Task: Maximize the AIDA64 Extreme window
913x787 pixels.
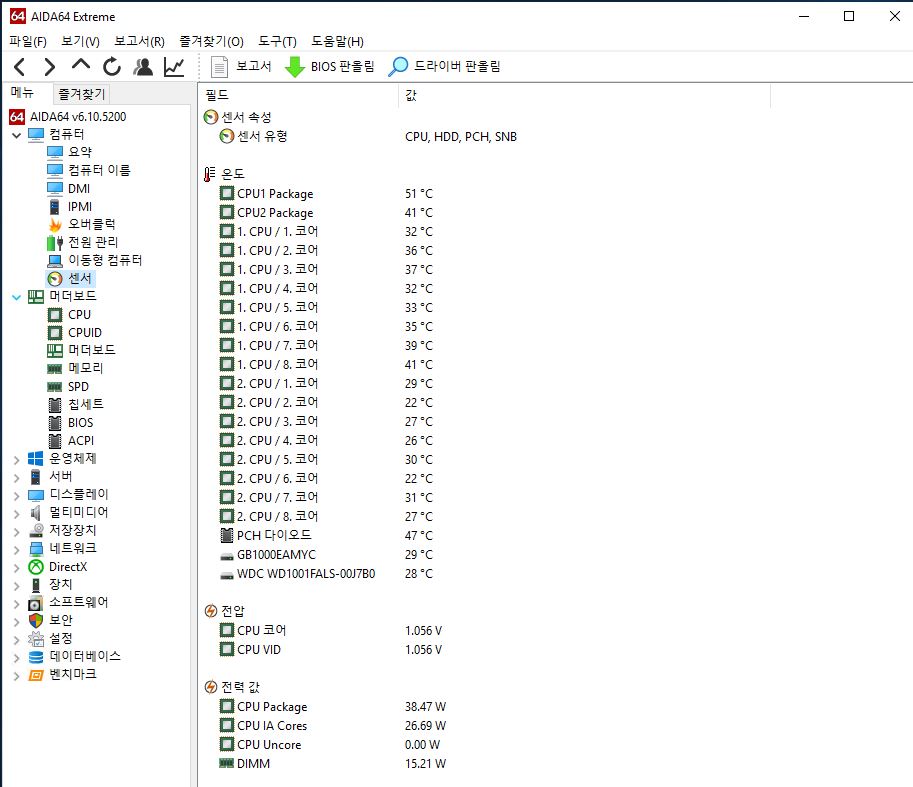Action: coord(849,16)
